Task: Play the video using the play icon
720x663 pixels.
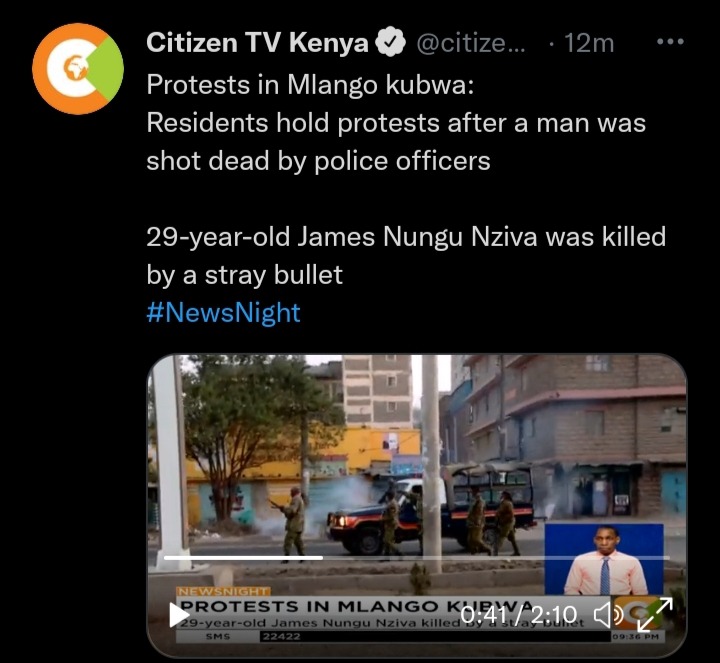Action: 178,614
